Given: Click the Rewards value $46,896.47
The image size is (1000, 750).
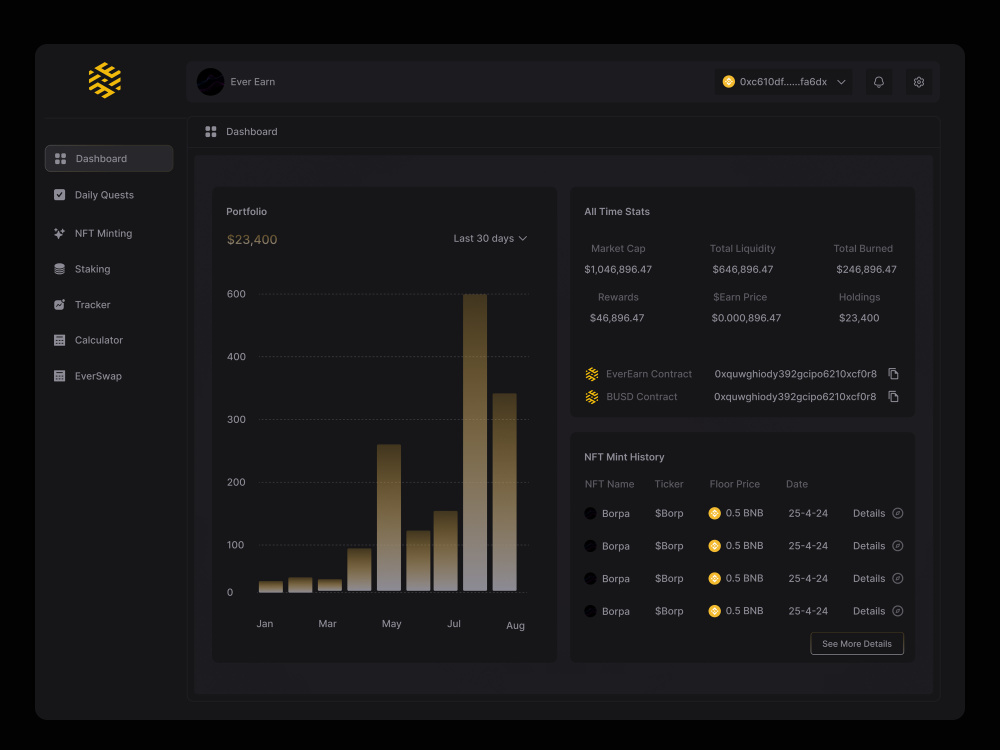Looking at the screenshot, I should coord(617,318).
